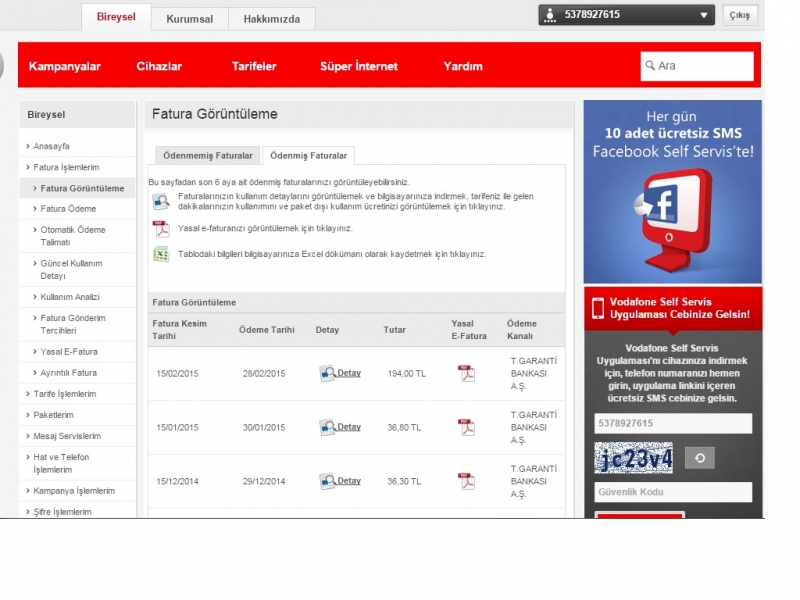Image resolution: width=800 pixels, height=600 pixels.
Task: Refresh the captcha image
Action: click(x=699, y=458)
